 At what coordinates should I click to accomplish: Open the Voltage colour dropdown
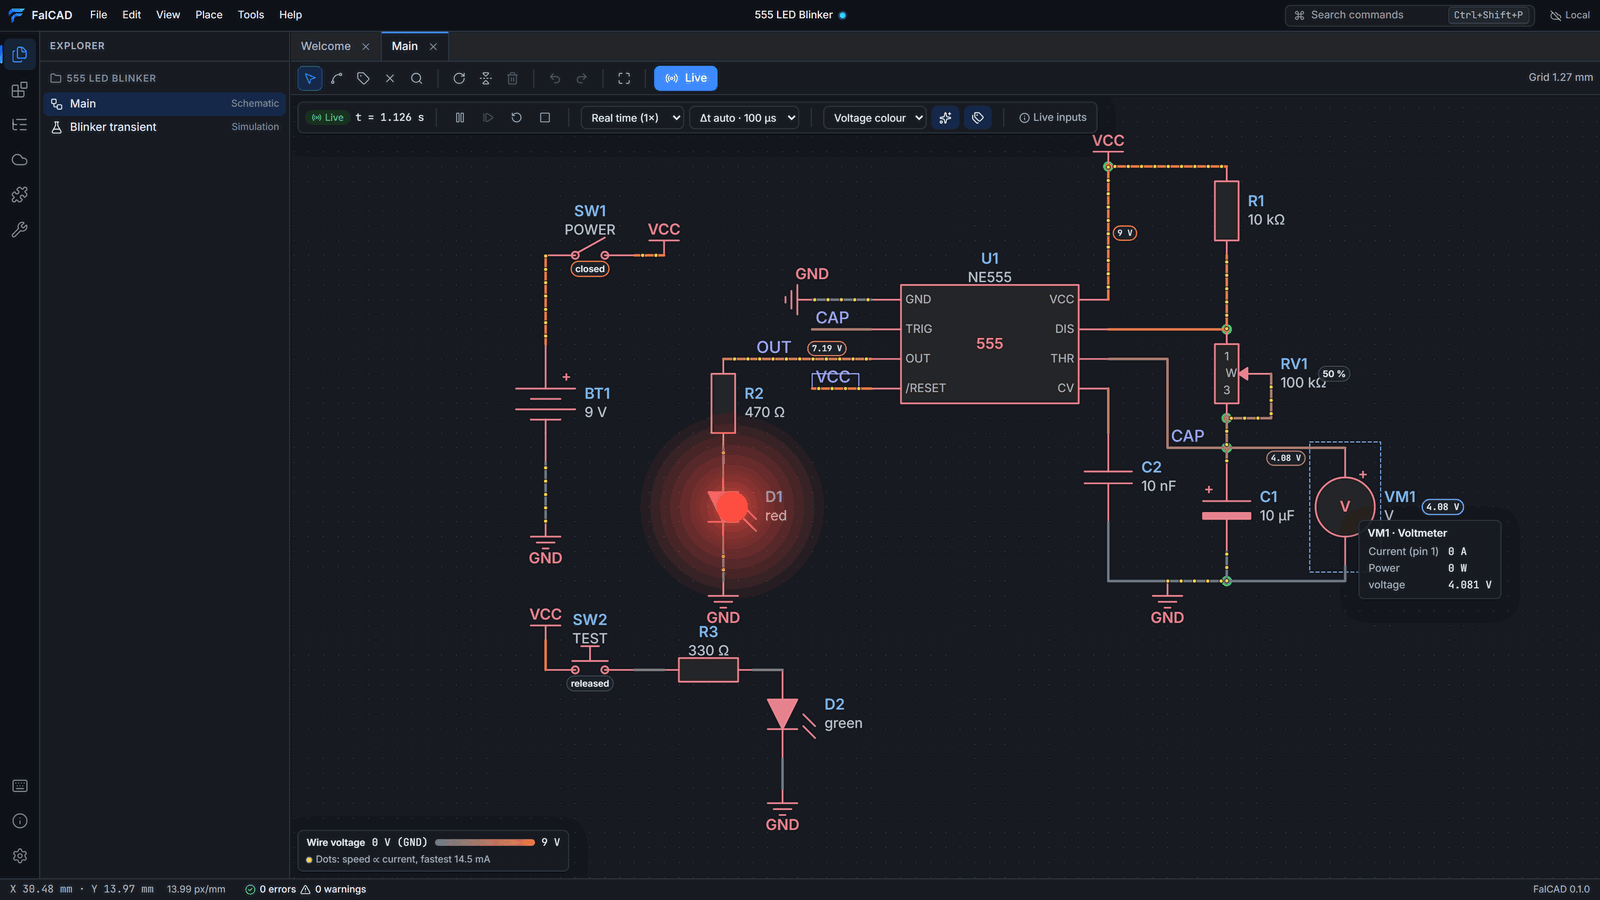pos(875,118)
